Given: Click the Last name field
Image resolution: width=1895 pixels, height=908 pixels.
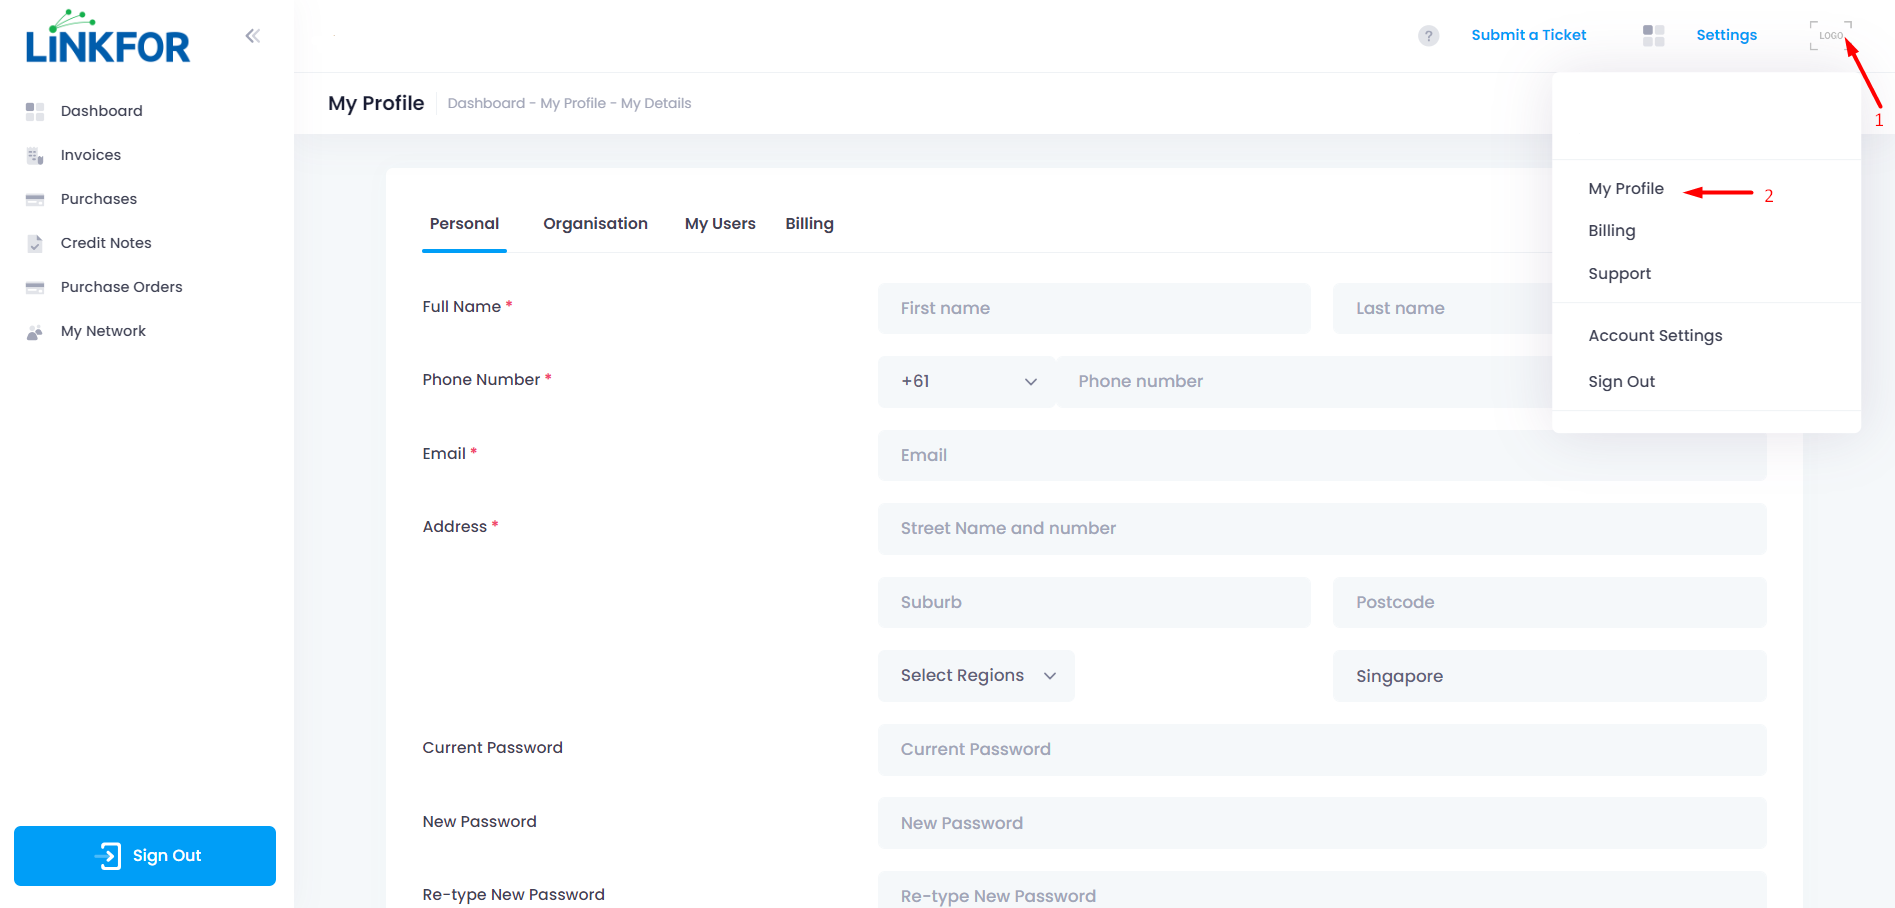Looking at the screenshot, I should coord(1442,308).
